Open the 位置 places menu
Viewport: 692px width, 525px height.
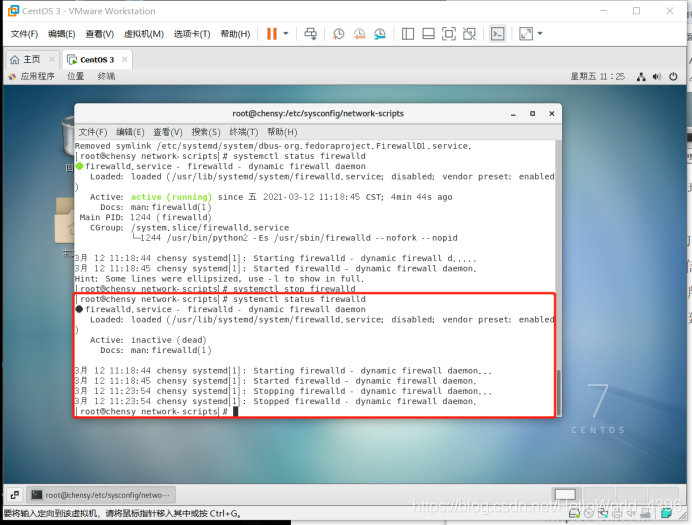75,76
